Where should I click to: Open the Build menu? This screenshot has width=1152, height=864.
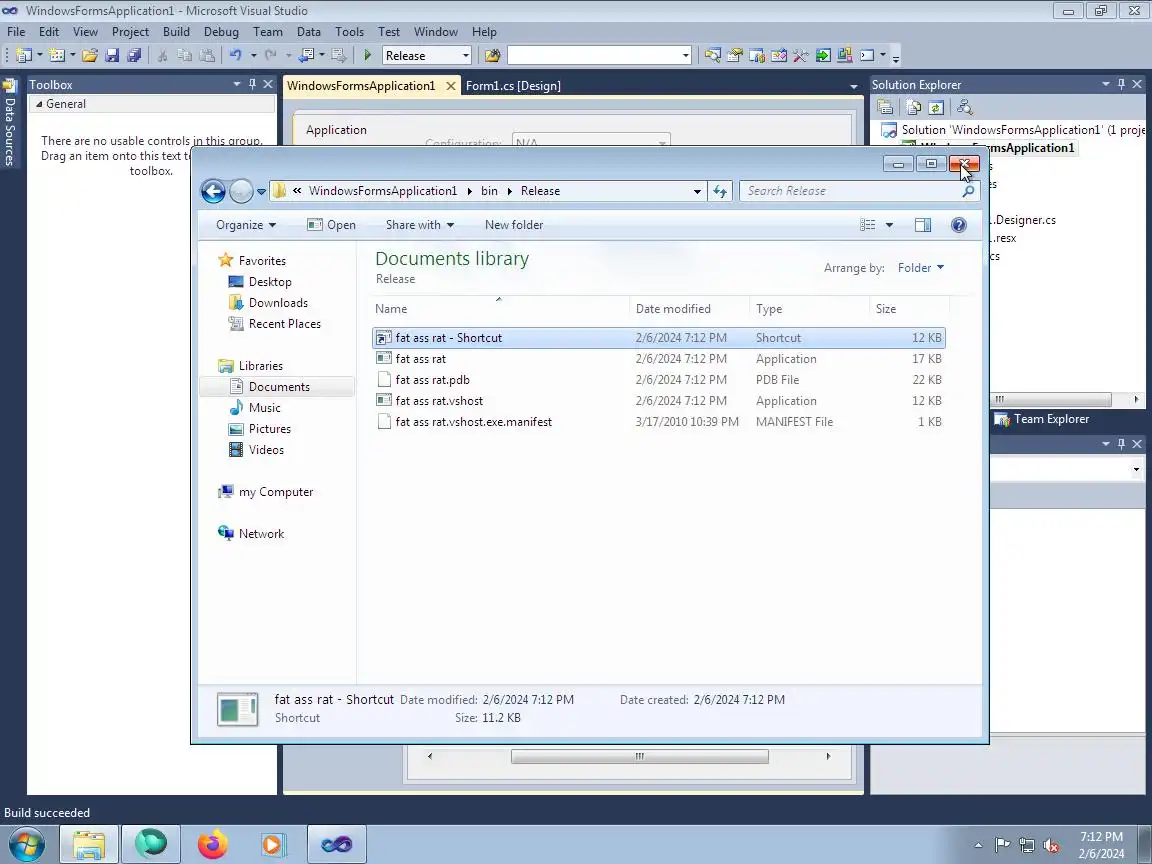(176, 32)
